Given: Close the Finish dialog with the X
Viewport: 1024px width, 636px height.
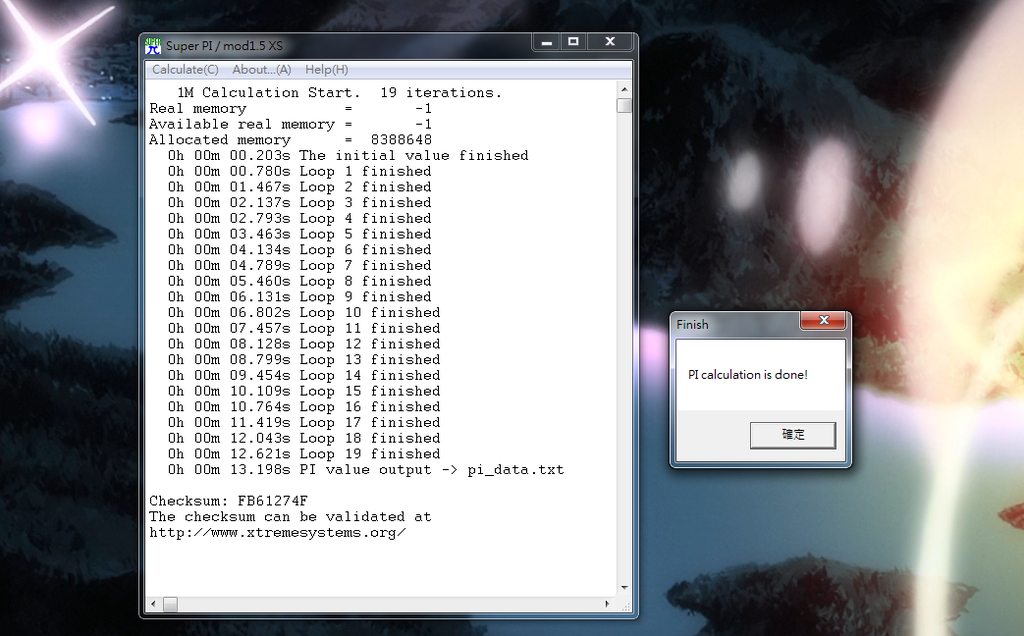Looking at the screenshot, I should tap(824, 321).
